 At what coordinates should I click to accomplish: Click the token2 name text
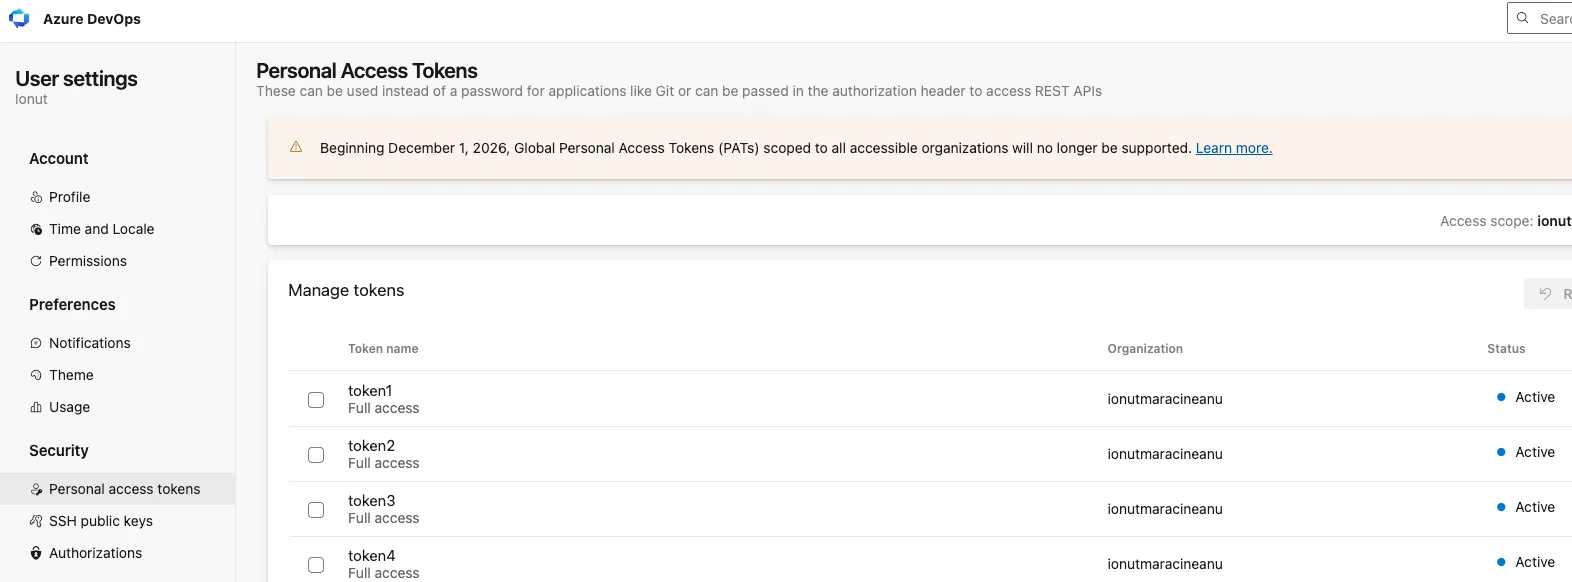[371, 446]
